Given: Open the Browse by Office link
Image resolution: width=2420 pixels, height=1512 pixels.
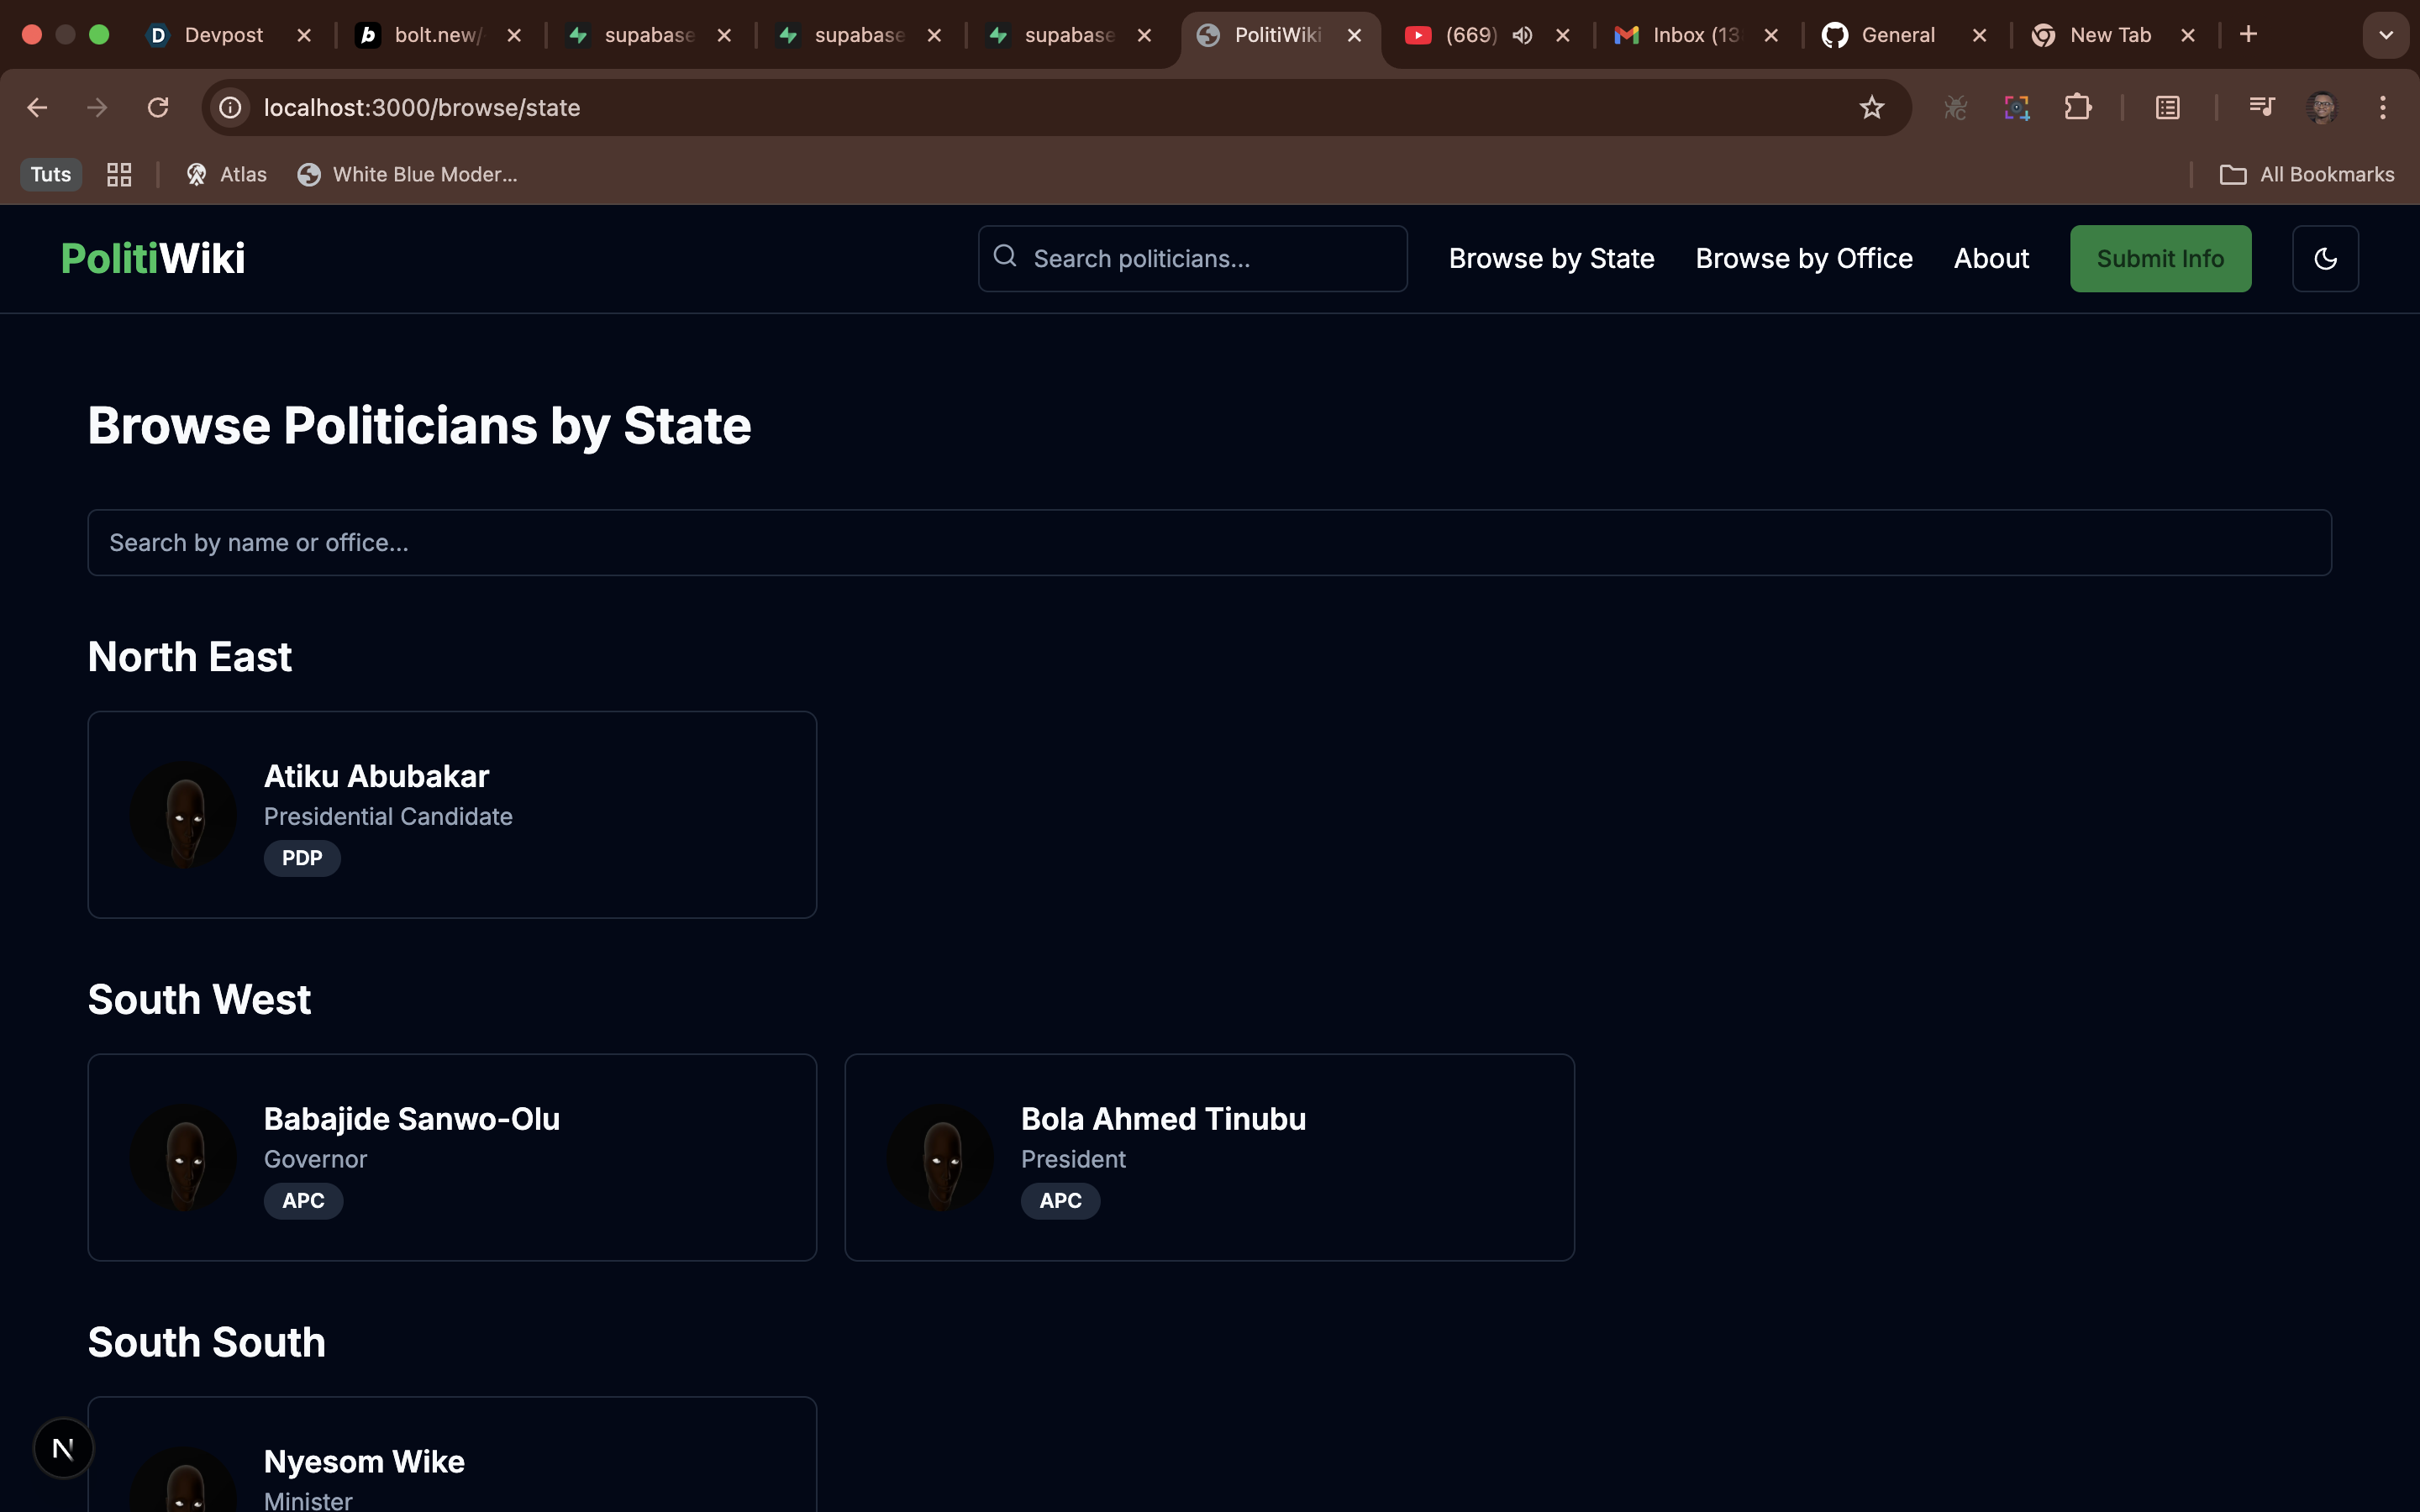Looking at the screenshot, I should tap(1803, 259).
